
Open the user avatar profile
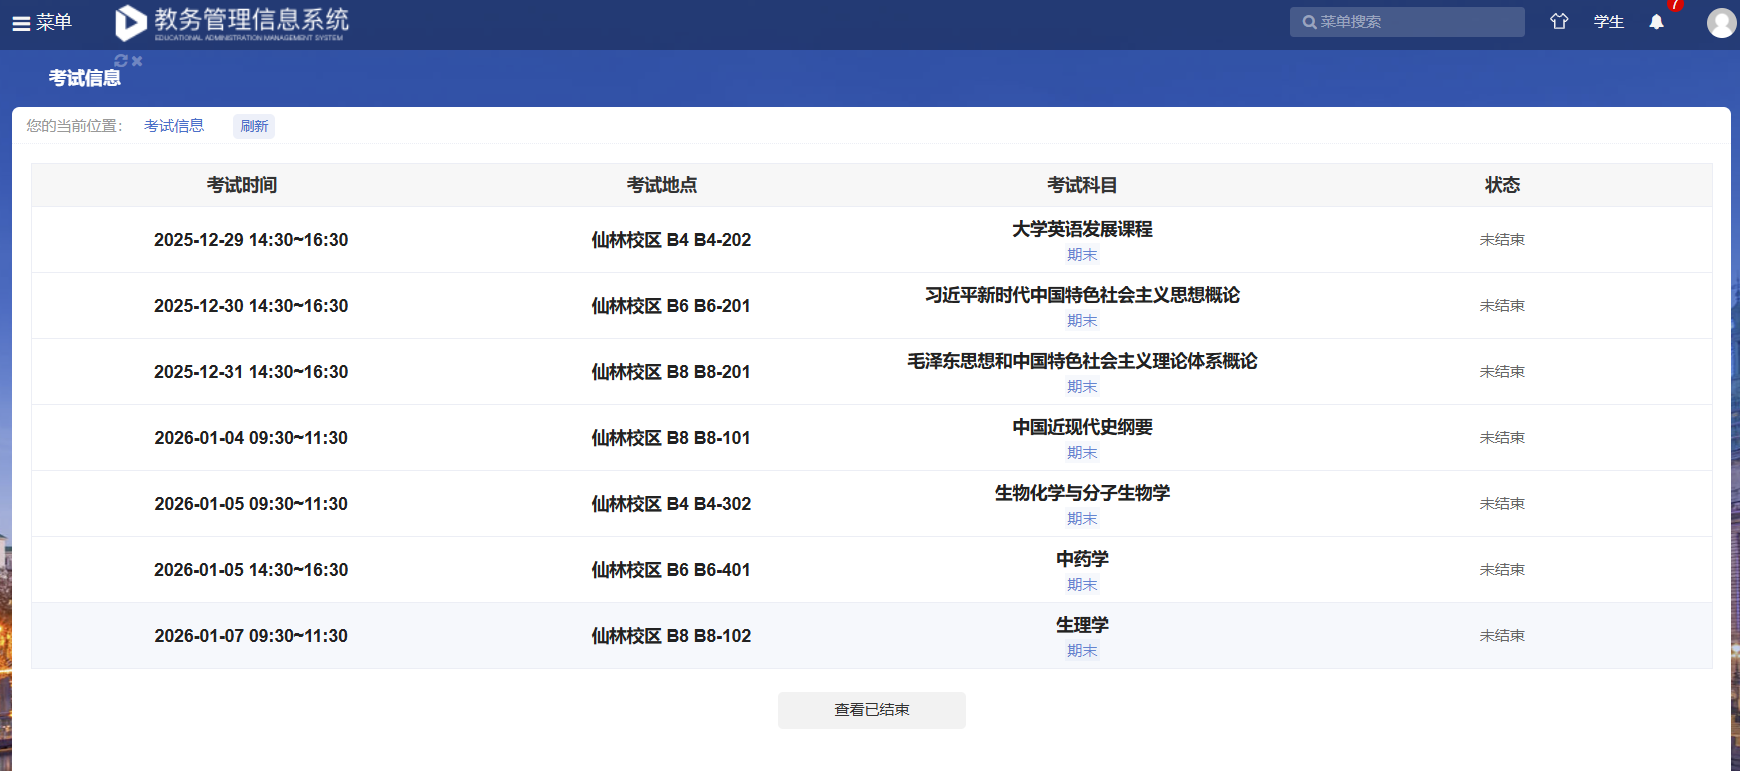(x=1721, y=22)
